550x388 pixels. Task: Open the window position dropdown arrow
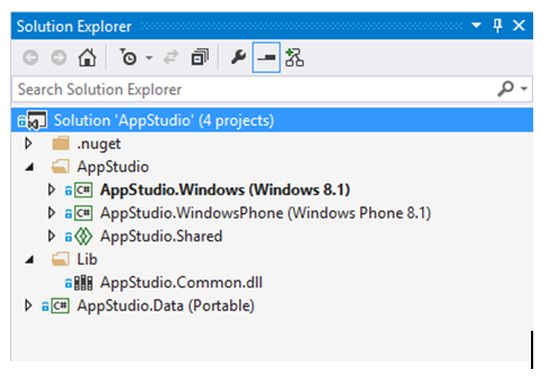(x=476, y=25)
